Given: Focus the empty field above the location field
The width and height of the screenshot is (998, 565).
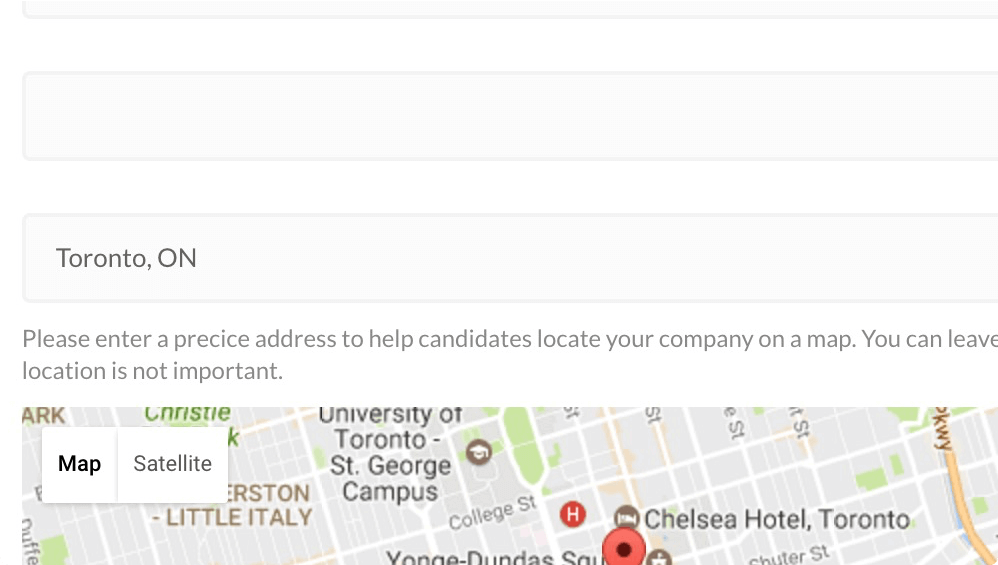Looking at the screenshot, I should click(510, 116).
